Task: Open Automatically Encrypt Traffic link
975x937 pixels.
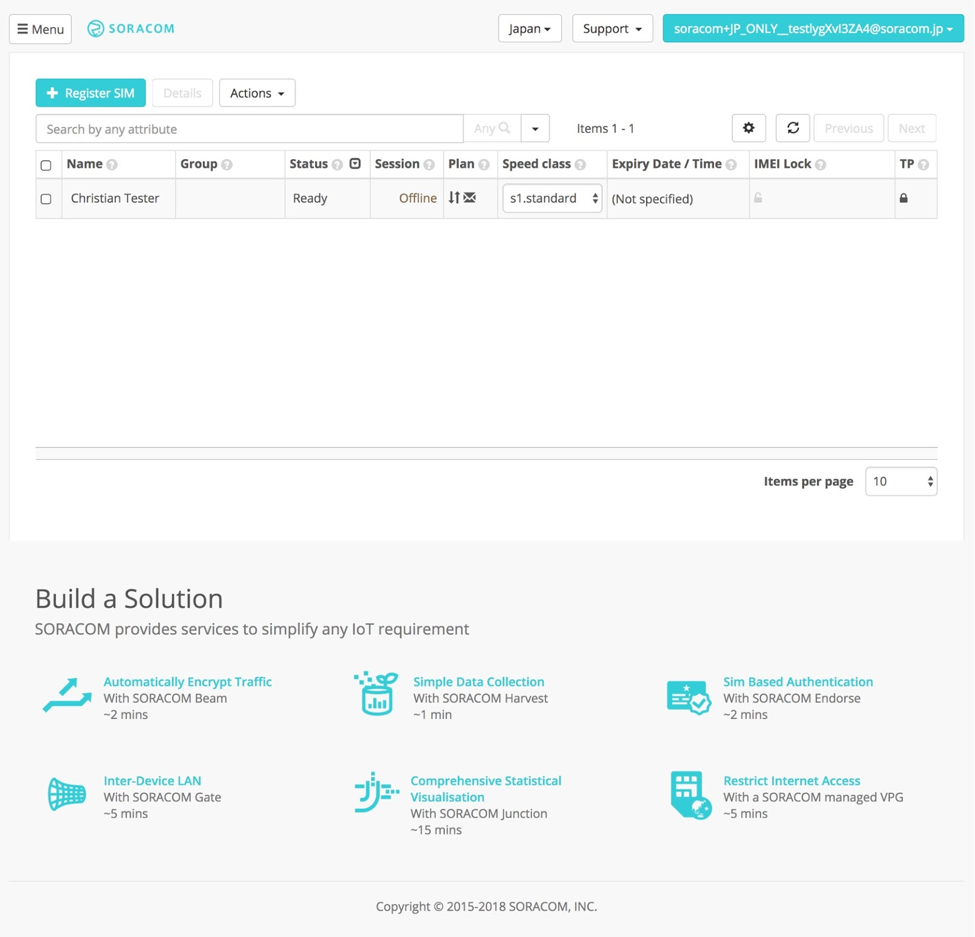Action: click(188, 681)
